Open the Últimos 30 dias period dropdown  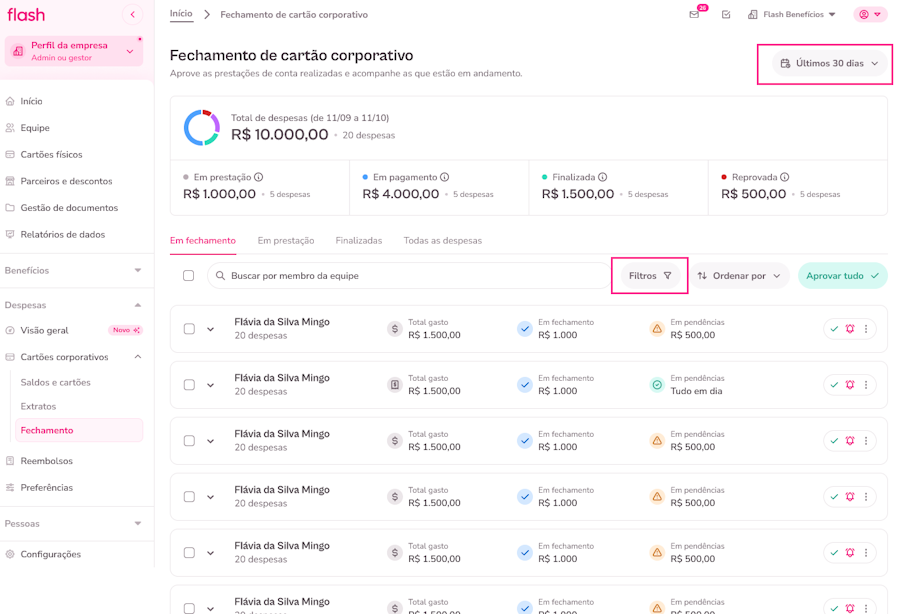click(x=829, y=64)
